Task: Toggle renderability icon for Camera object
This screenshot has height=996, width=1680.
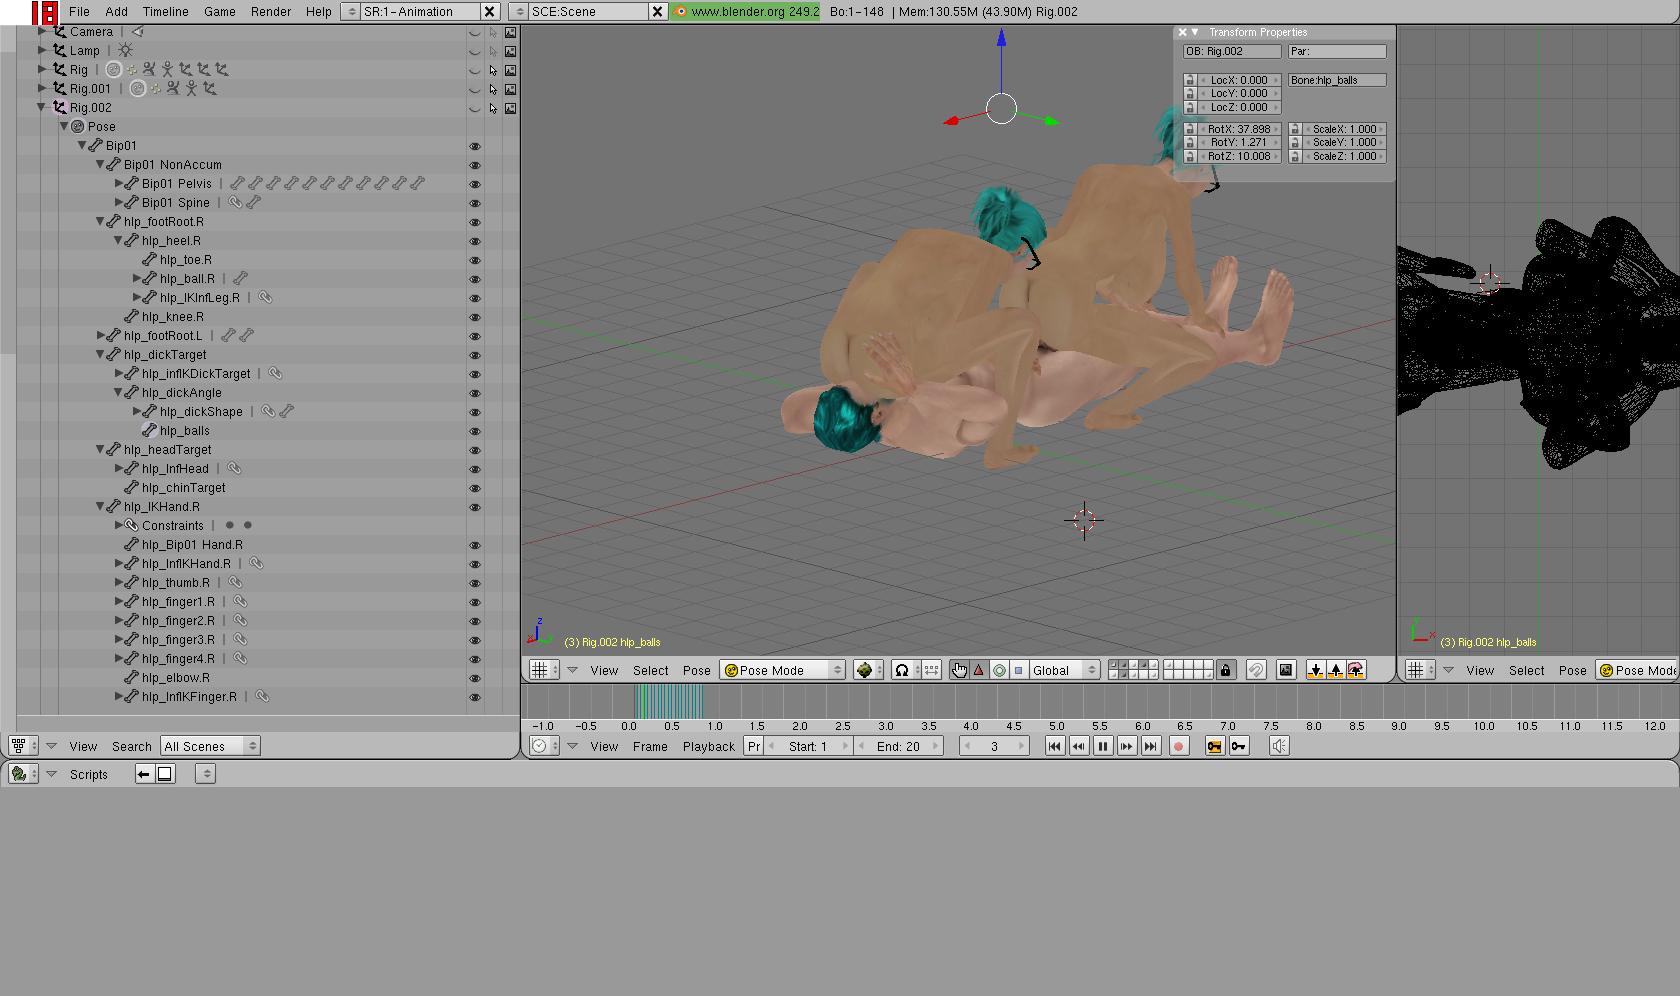Action: coord(511,32)
